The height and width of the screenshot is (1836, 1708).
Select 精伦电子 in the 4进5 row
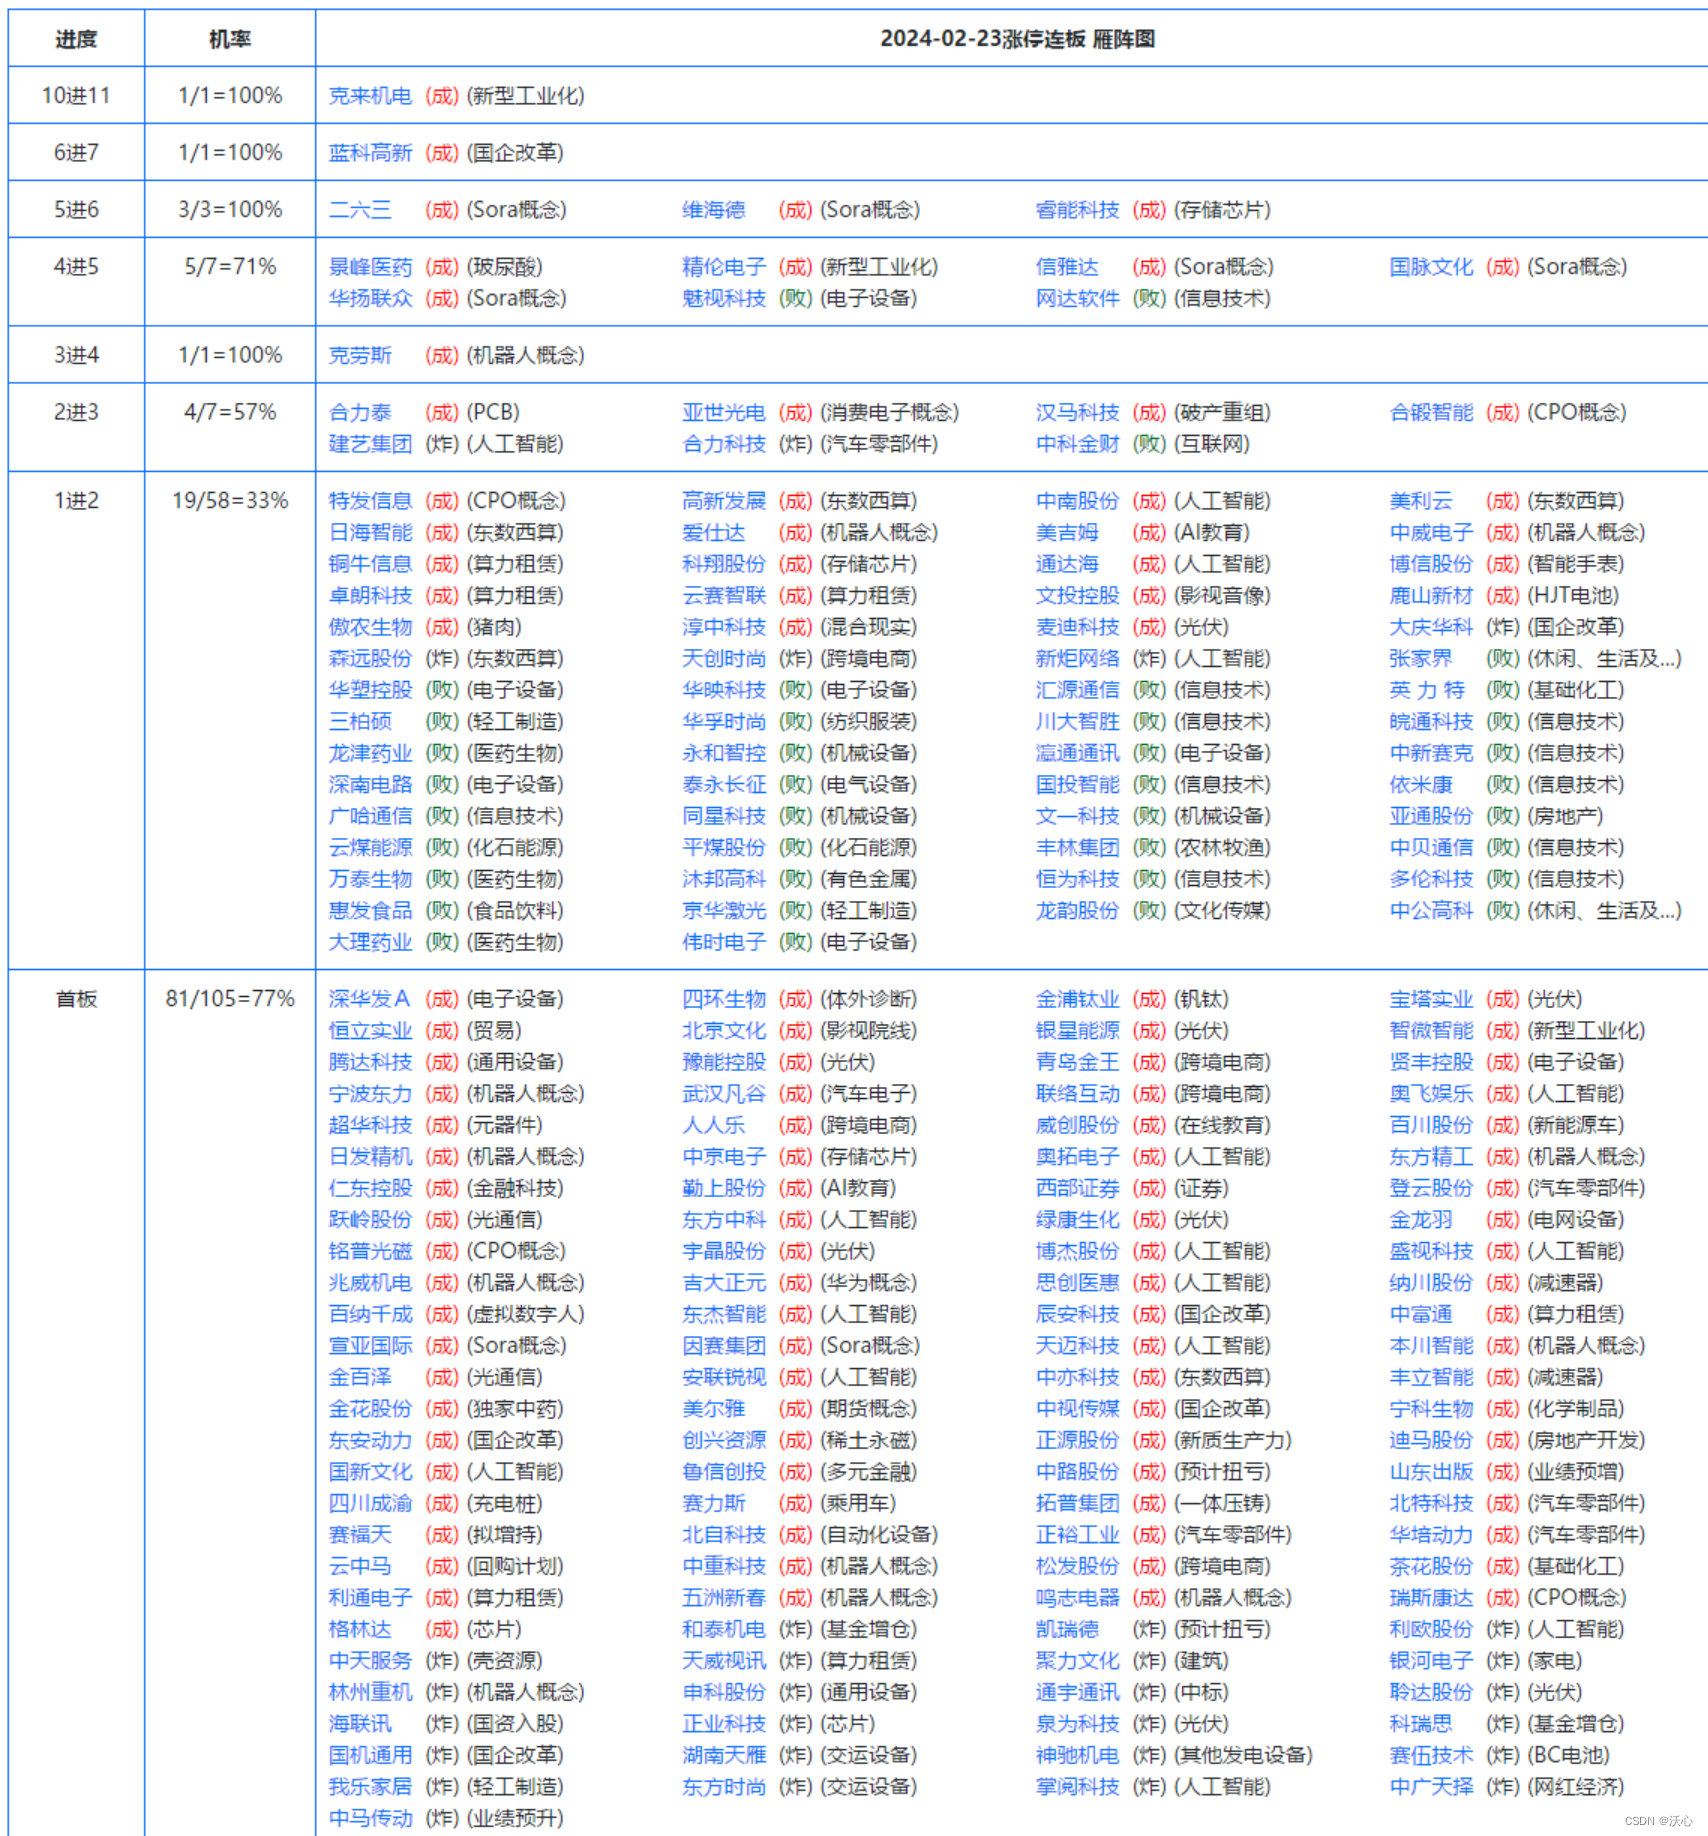pyautogui.click(x=724, y=267)
